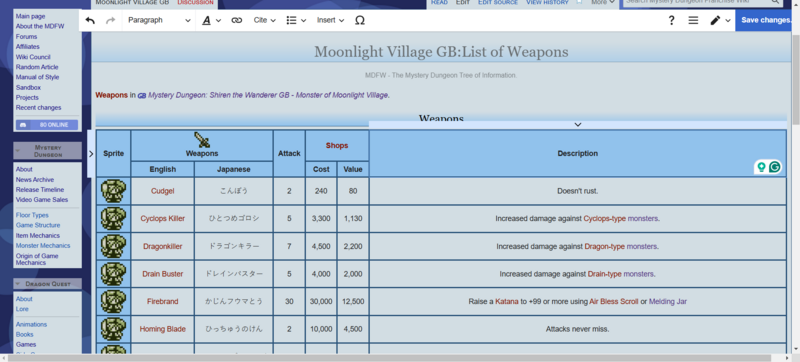Expand row options arrow beside Sprite header
Image resolution: width=800 pixels, height=362 pixels.
pyautogui.click(x=91, y=153)
